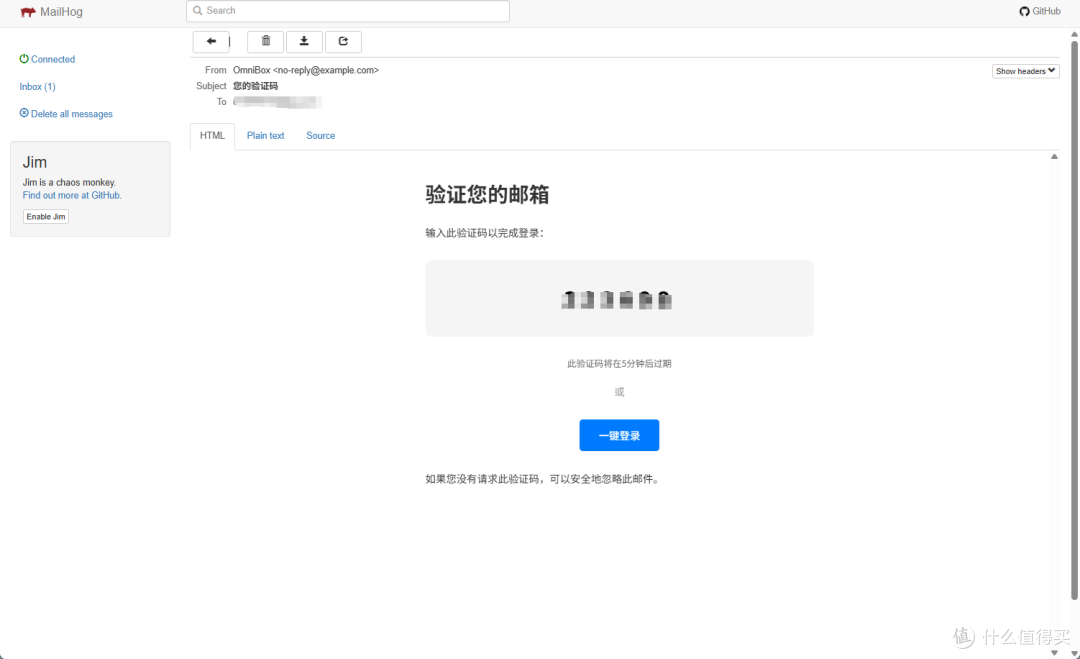Click the Jim panel heading
This screenshot has width=1080, height=659.
[34, 163]
